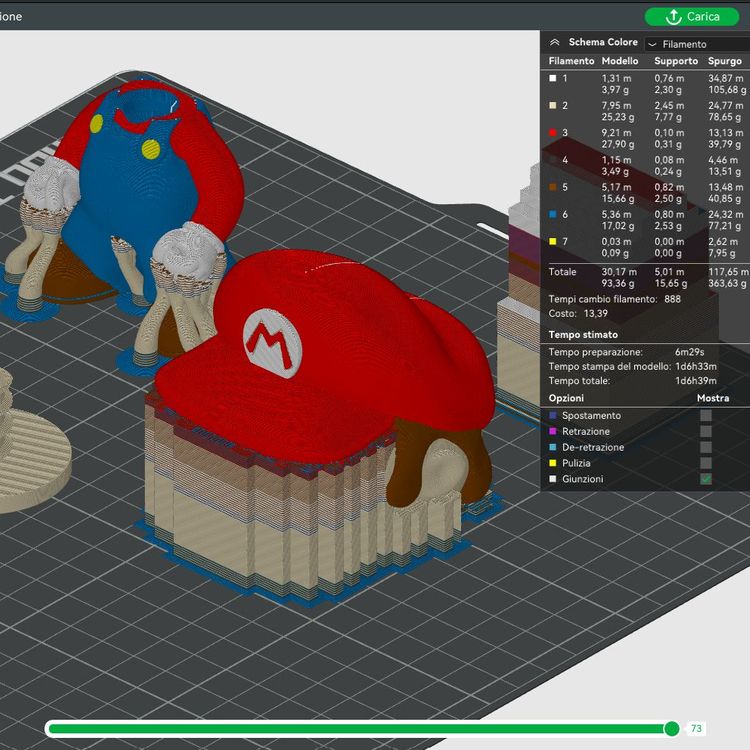Click filament 1 purge value 34,87 m

726,78
